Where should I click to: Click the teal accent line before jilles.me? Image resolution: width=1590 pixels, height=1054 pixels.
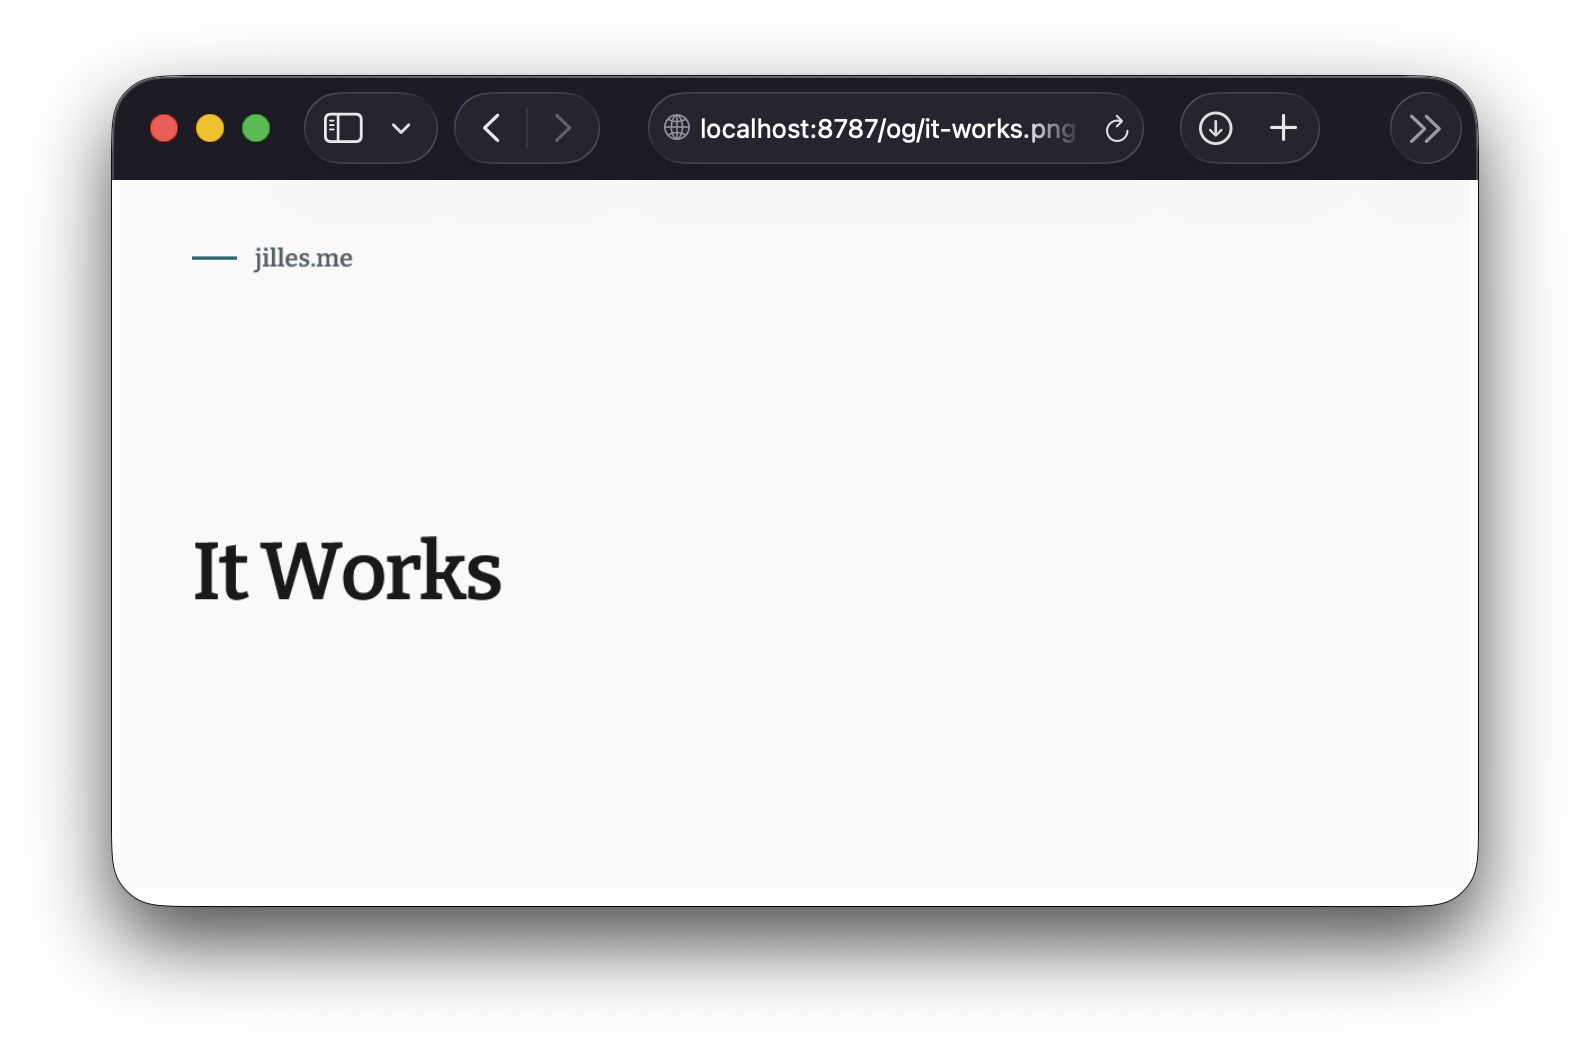tap(214, 258)
